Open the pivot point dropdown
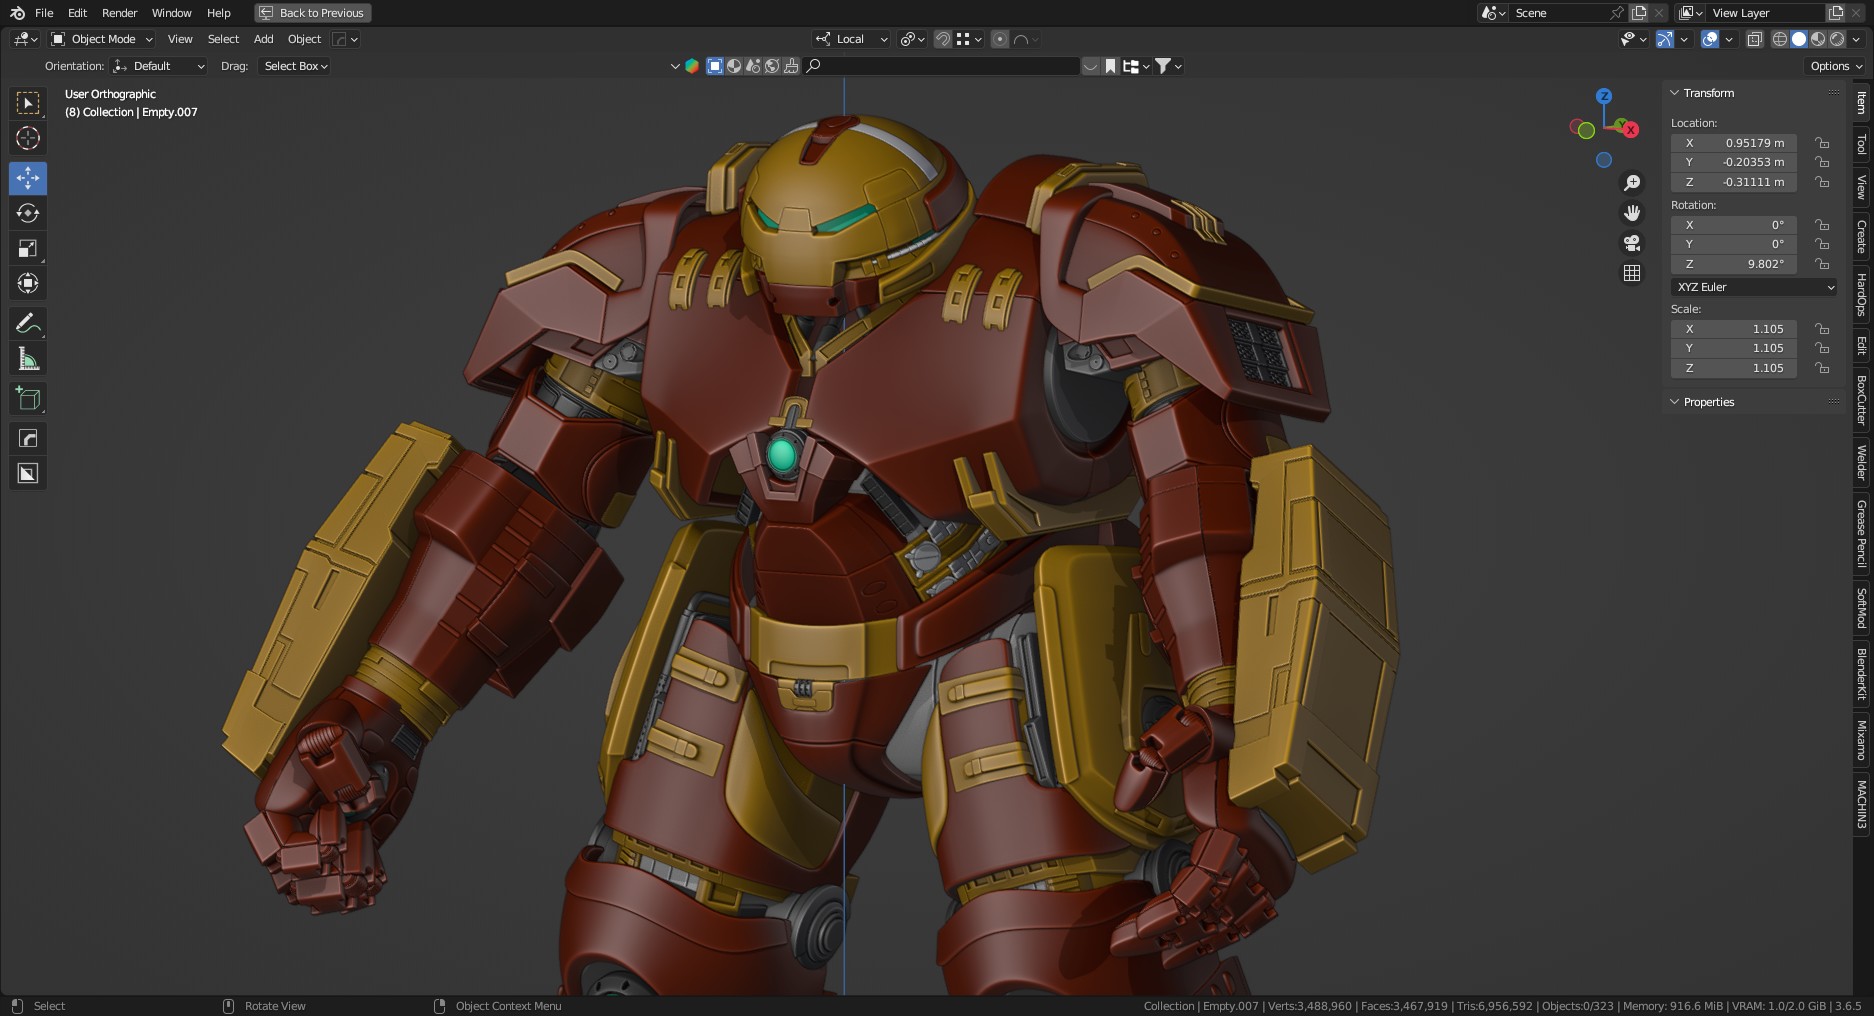1874x1016 pixels. click(x=912, y=39)
